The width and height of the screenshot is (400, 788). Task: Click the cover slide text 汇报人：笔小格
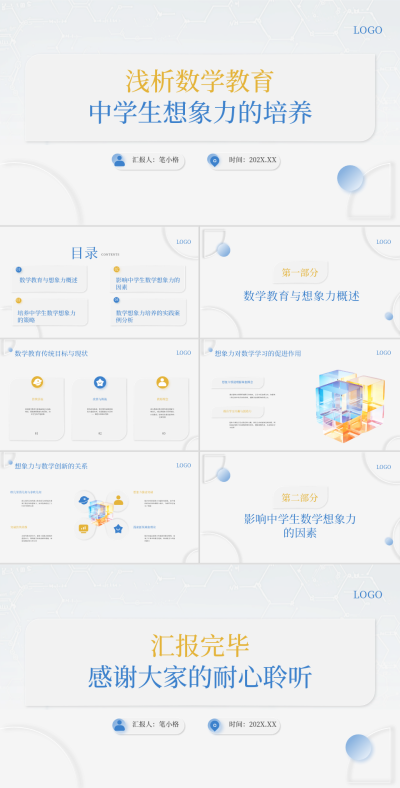155,160
